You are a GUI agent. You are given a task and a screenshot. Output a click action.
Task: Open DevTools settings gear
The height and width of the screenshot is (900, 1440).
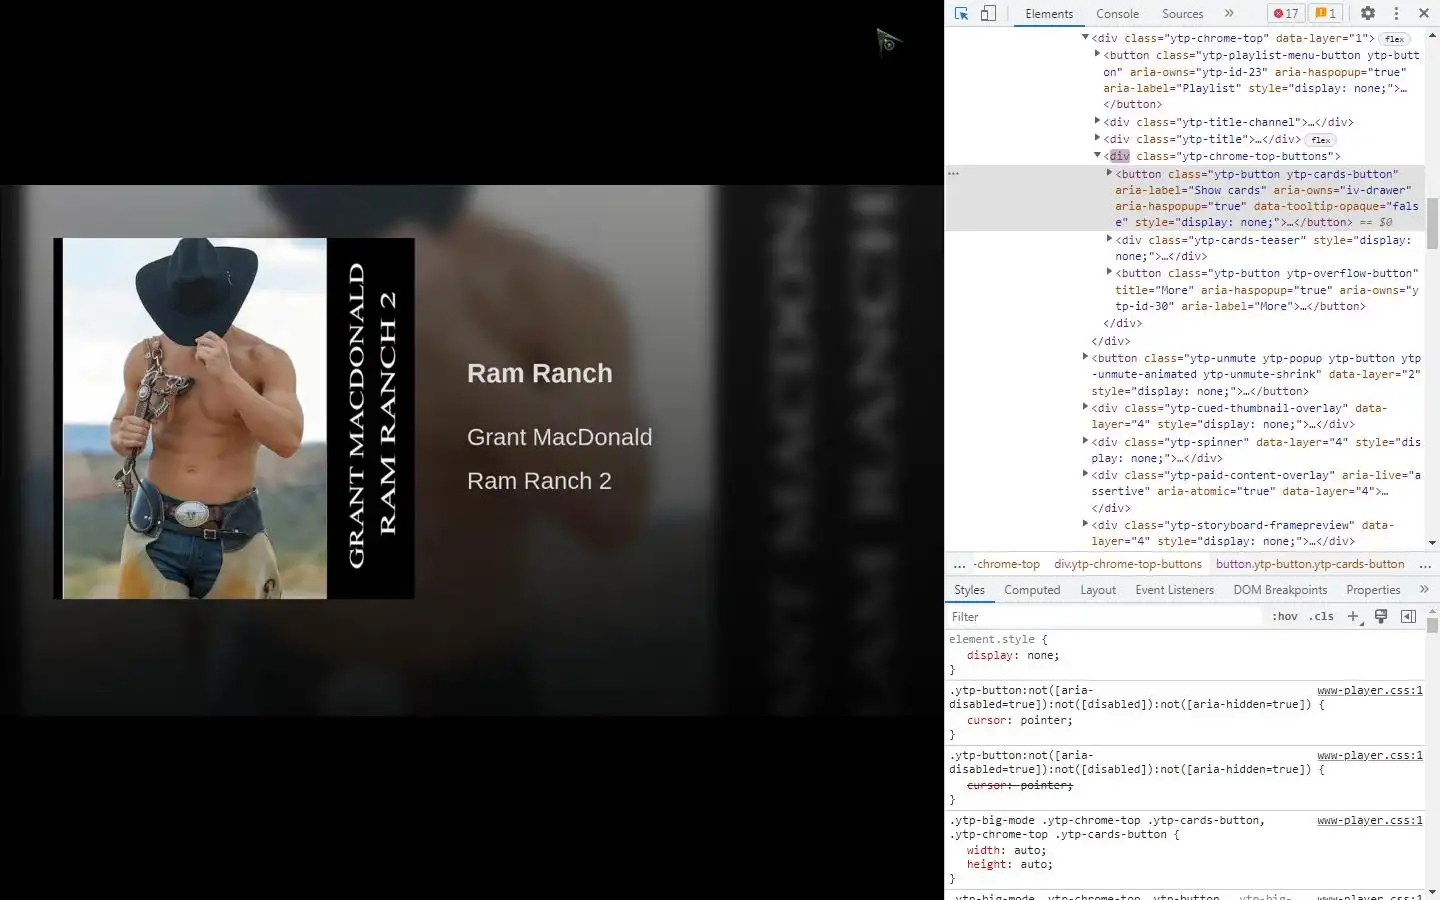1368,13
